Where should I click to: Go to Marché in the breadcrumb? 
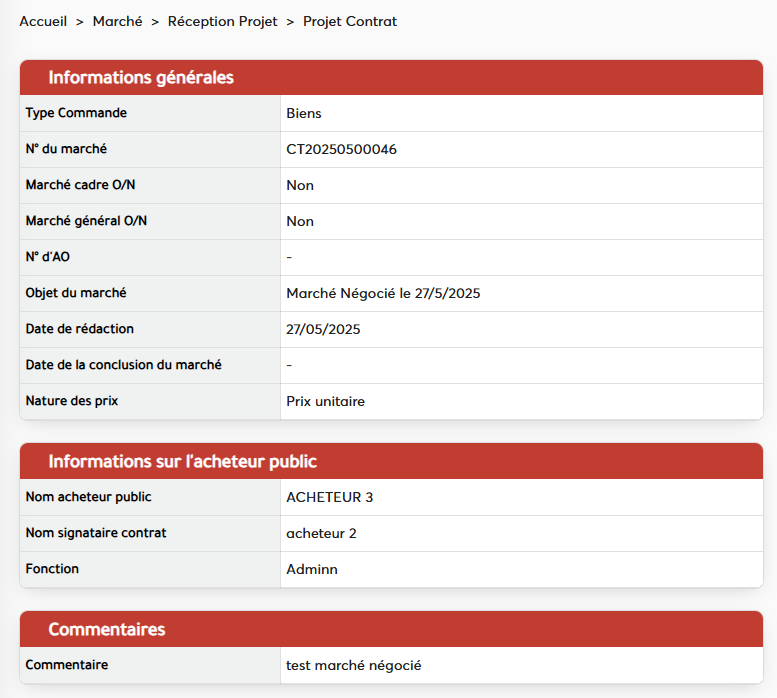pos(117,21)
